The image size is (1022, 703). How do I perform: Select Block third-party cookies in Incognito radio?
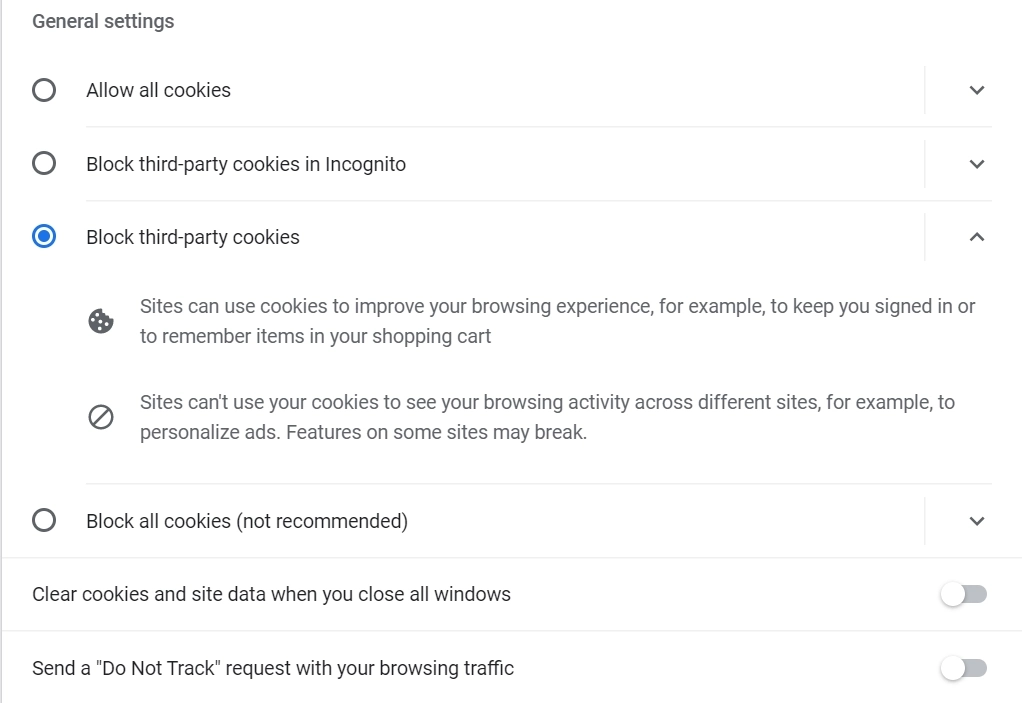pyautogui.click(x=44, y=163)
